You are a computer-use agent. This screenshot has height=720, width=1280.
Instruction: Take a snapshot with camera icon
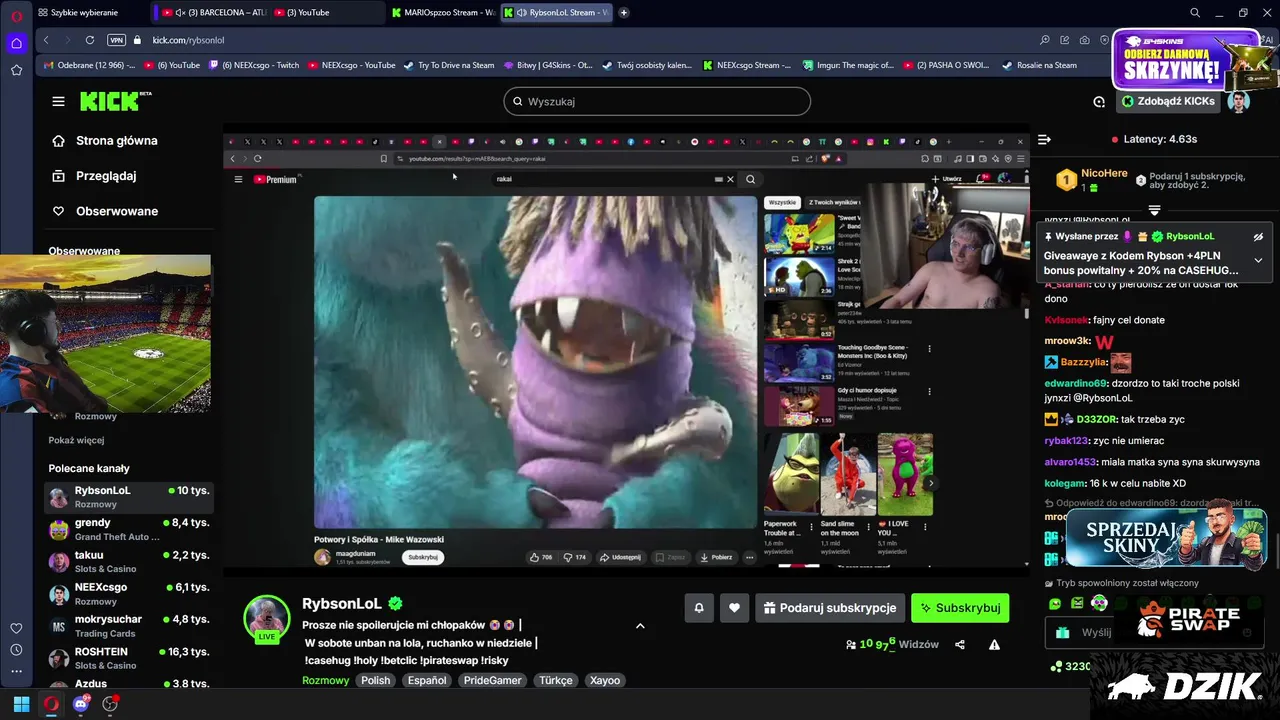coord(1085,40)
